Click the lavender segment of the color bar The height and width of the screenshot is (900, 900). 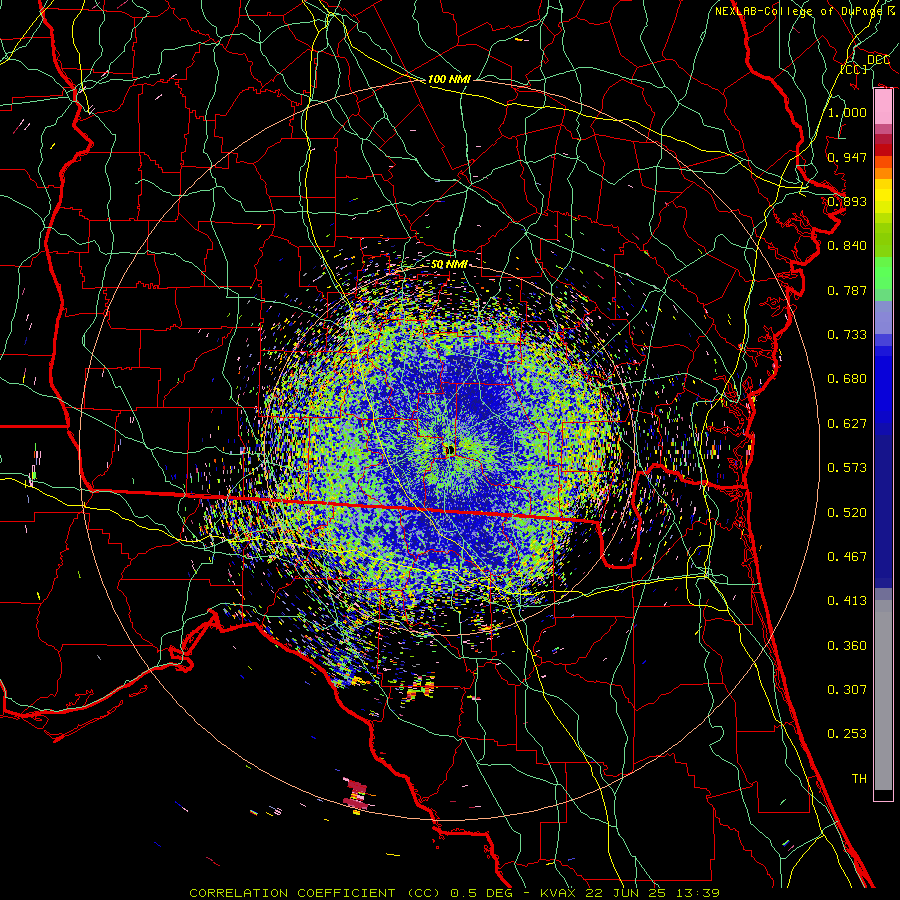[883, 318]
